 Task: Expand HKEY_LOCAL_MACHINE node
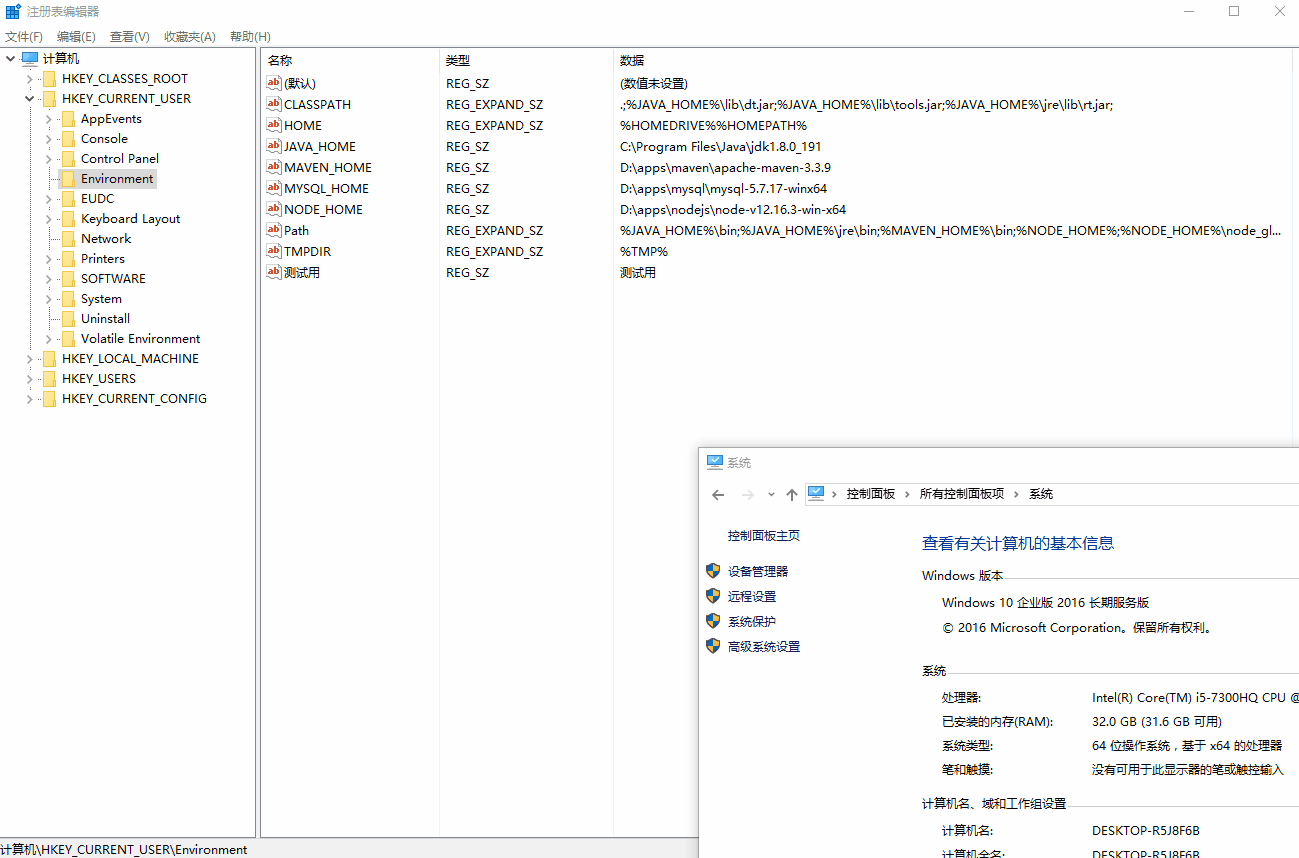click(30, 359)
